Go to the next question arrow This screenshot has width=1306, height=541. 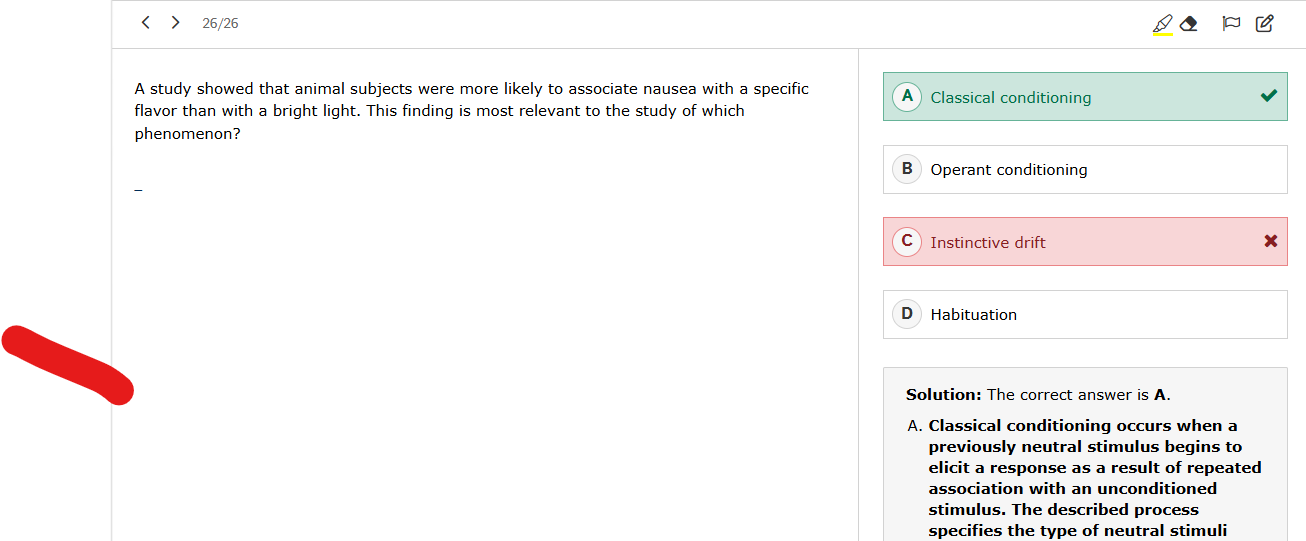[176, 22]
